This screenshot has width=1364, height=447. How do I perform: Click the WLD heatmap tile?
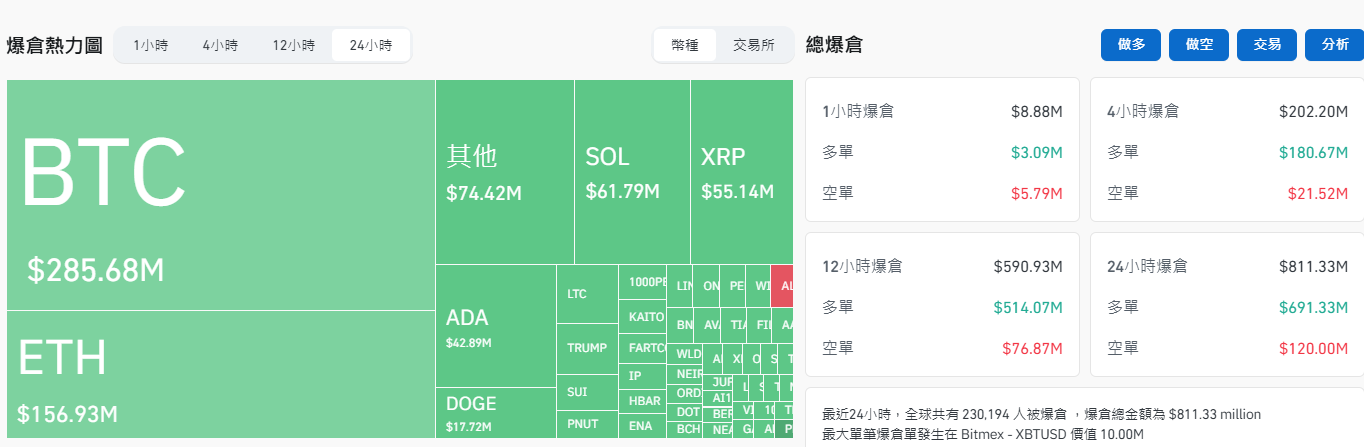[685, 354]
